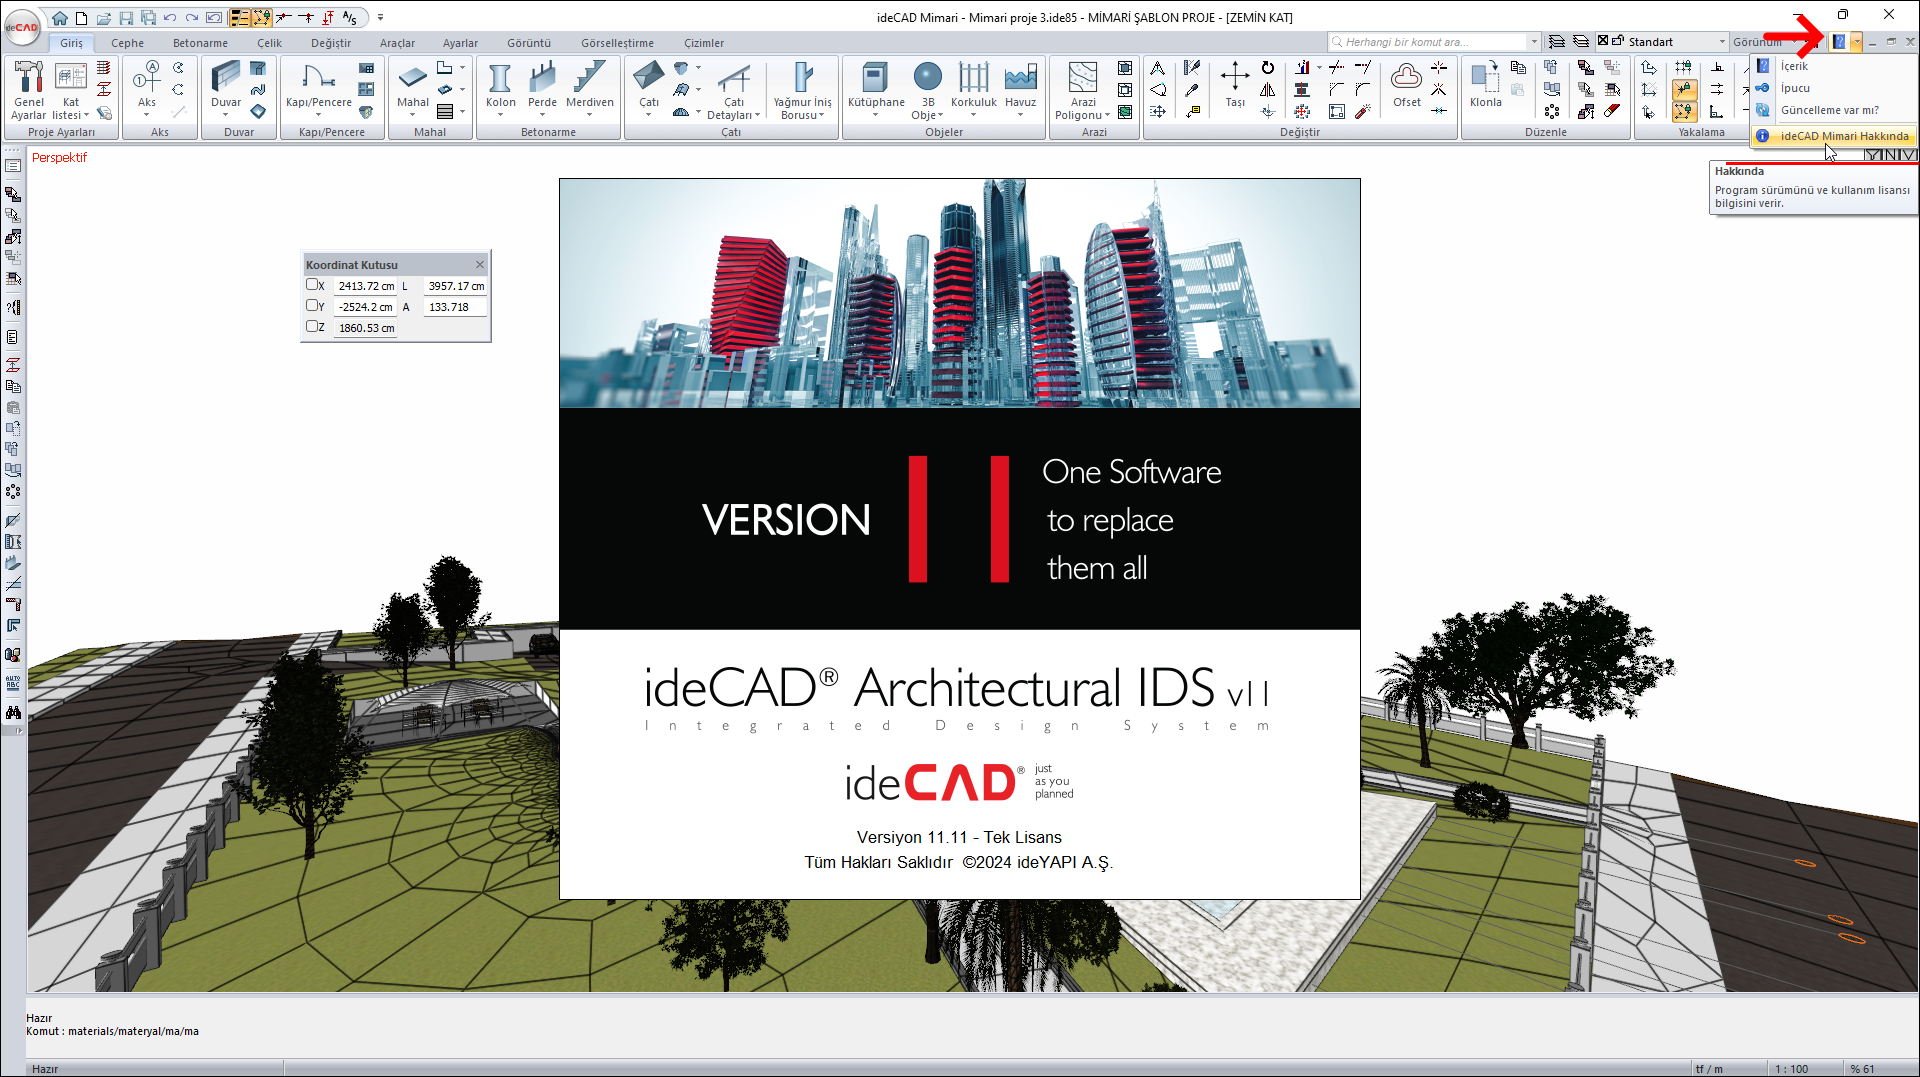Viewport: 1920px width, 1077px height.
Task: Toggle the Y checkbox in Koordinat Kutusu
Action: point(312,306)
